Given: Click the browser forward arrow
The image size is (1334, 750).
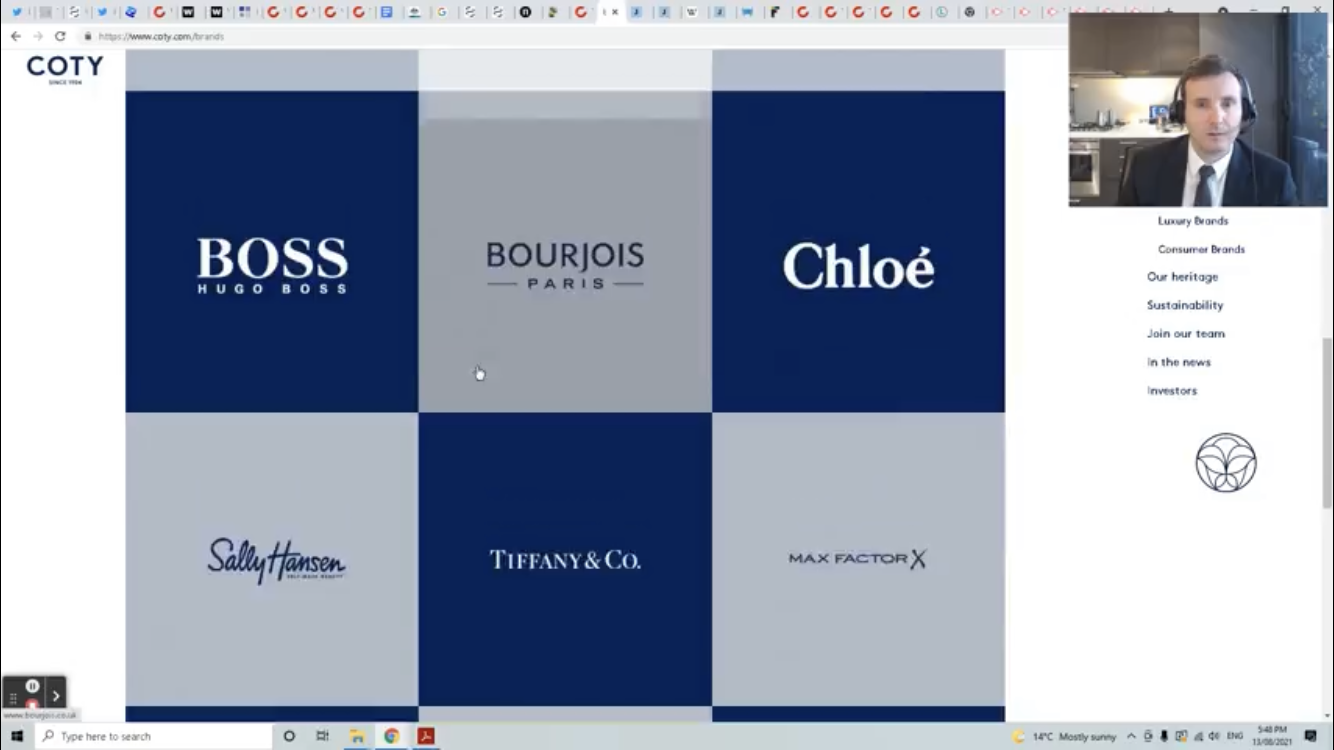Looking at the screenshot, I should (38, 36).
